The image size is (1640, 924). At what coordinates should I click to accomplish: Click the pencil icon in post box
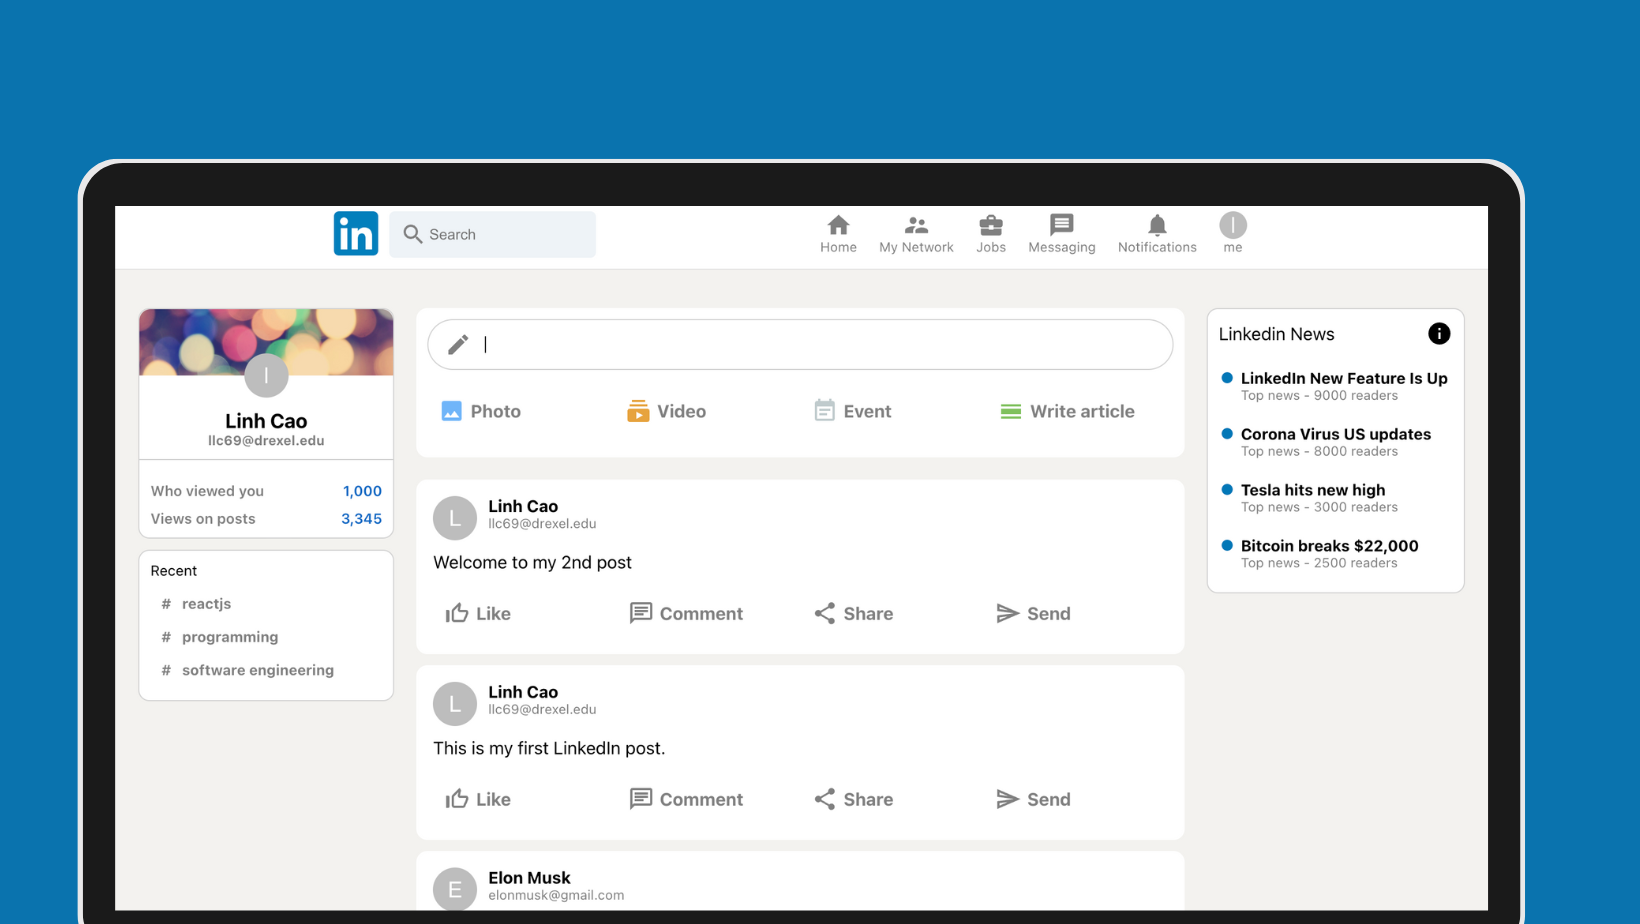pos(458,345)
